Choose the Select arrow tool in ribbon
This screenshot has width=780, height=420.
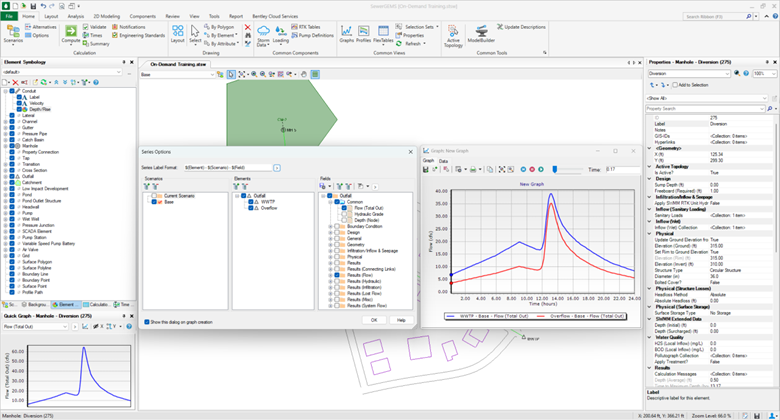pos(195,33)
